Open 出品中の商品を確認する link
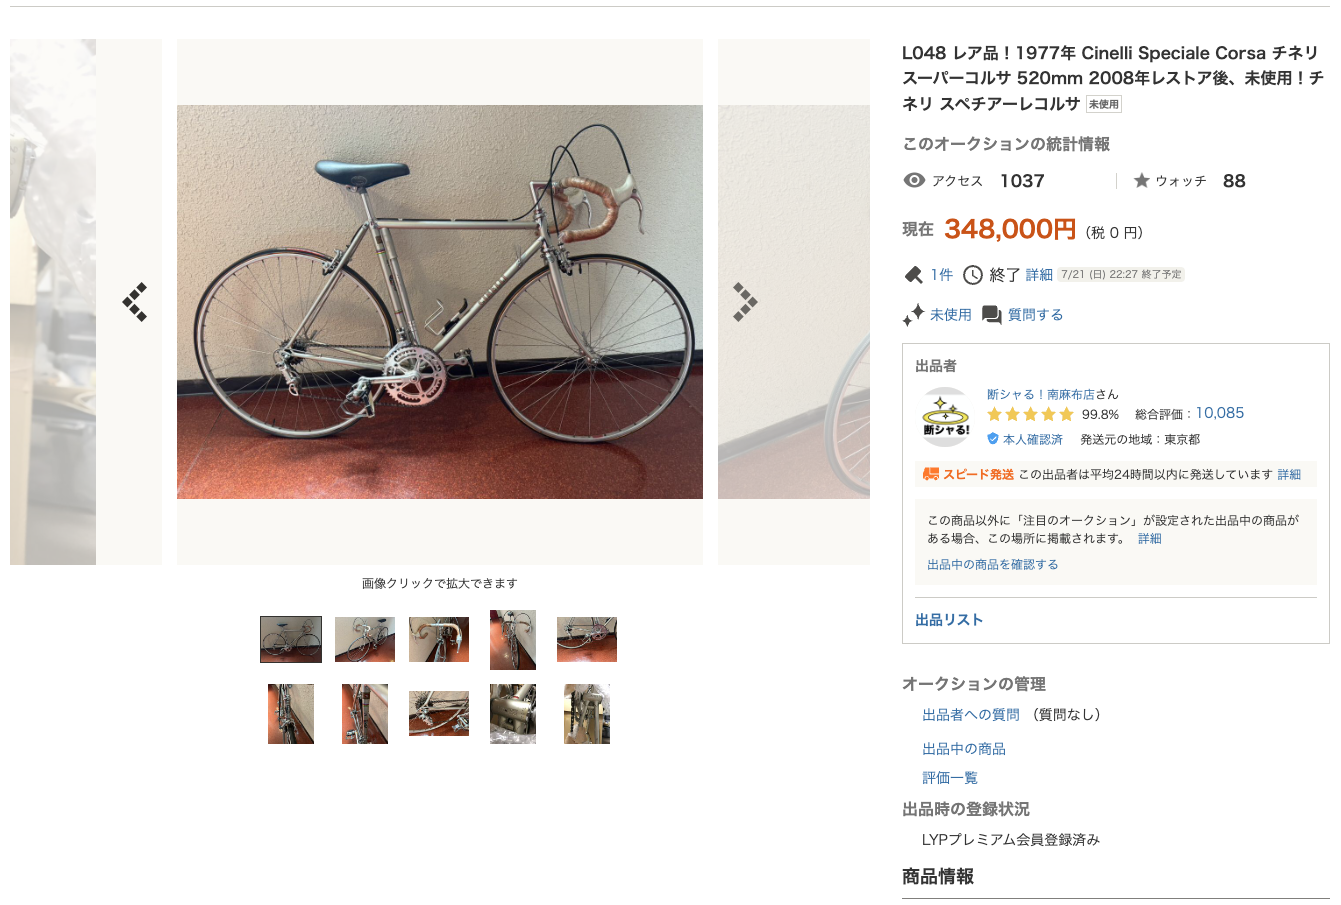Screen dimensions: 1341x905 pyautogui.click(x=992, y=565)
